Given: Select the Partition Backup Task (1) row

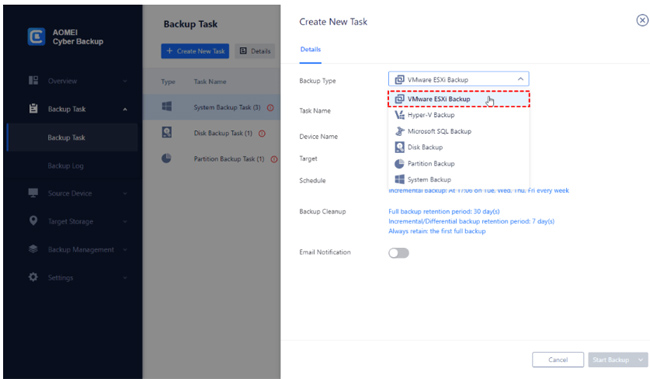Looking at the screenshot, I should pos(212,159).
